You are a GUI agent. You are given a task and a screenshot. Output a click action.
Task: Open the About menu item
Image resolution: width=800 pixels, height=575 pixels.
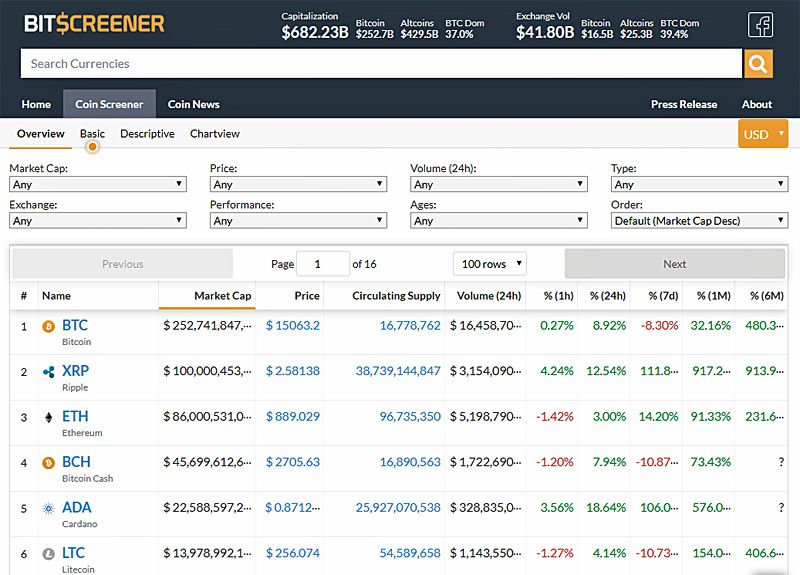(757, 104)
